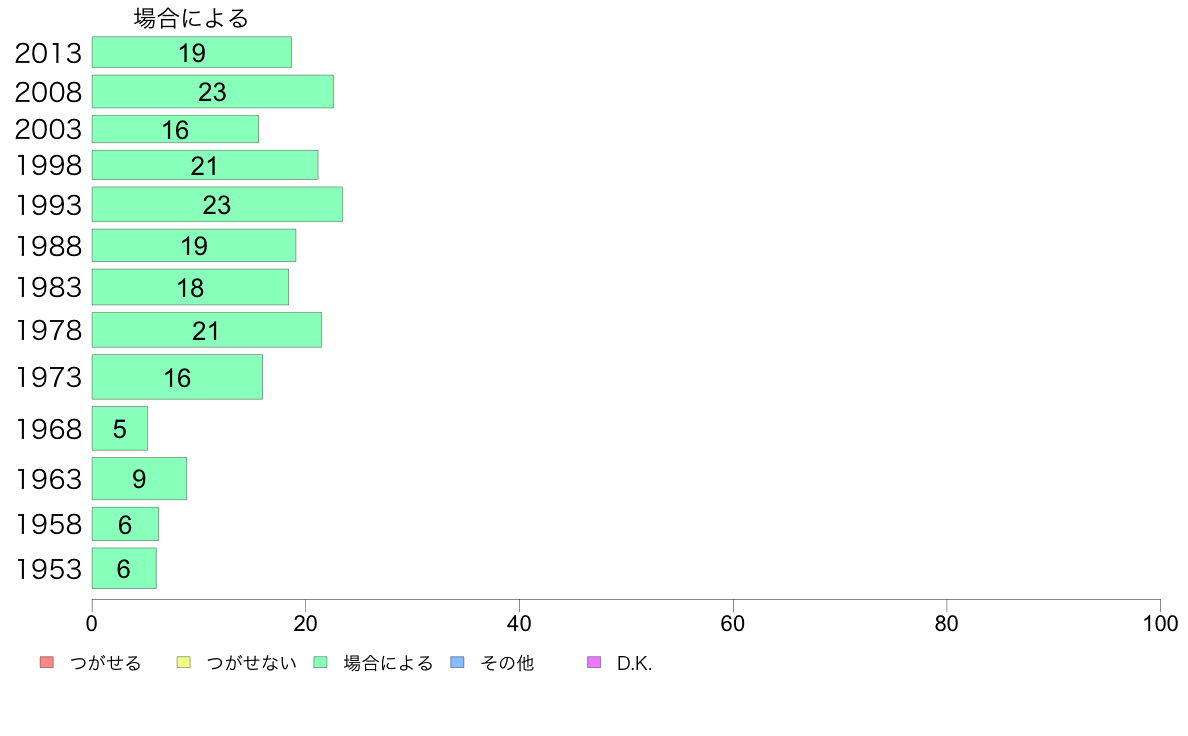Click the 1998 year label
Viewport: 1188px width, 736px height.
click(x=48, y=165)
